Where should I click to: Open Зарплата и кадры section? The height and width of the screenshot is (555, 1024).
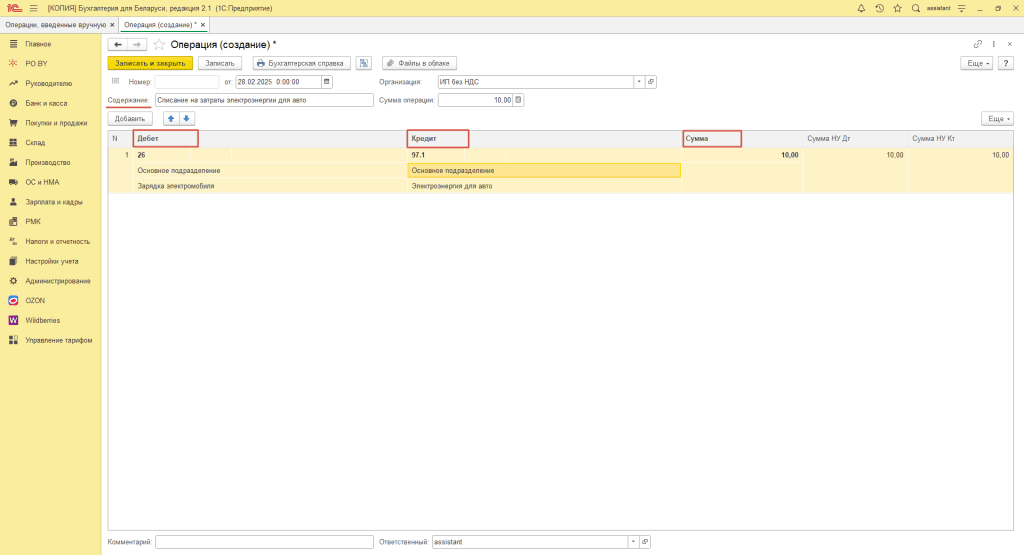(x=53, y=201)
